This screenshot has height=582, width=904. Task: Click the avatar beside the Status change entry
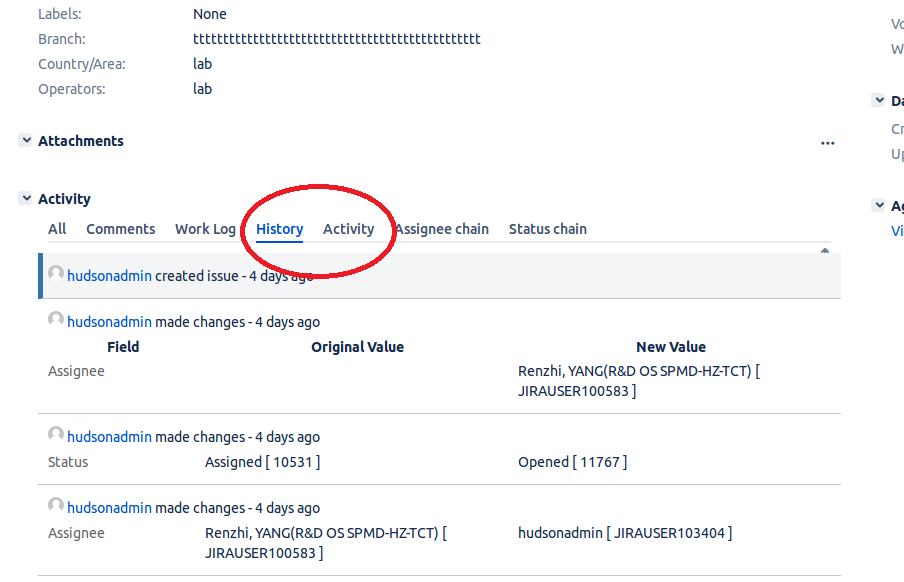(x=55, y=433)
